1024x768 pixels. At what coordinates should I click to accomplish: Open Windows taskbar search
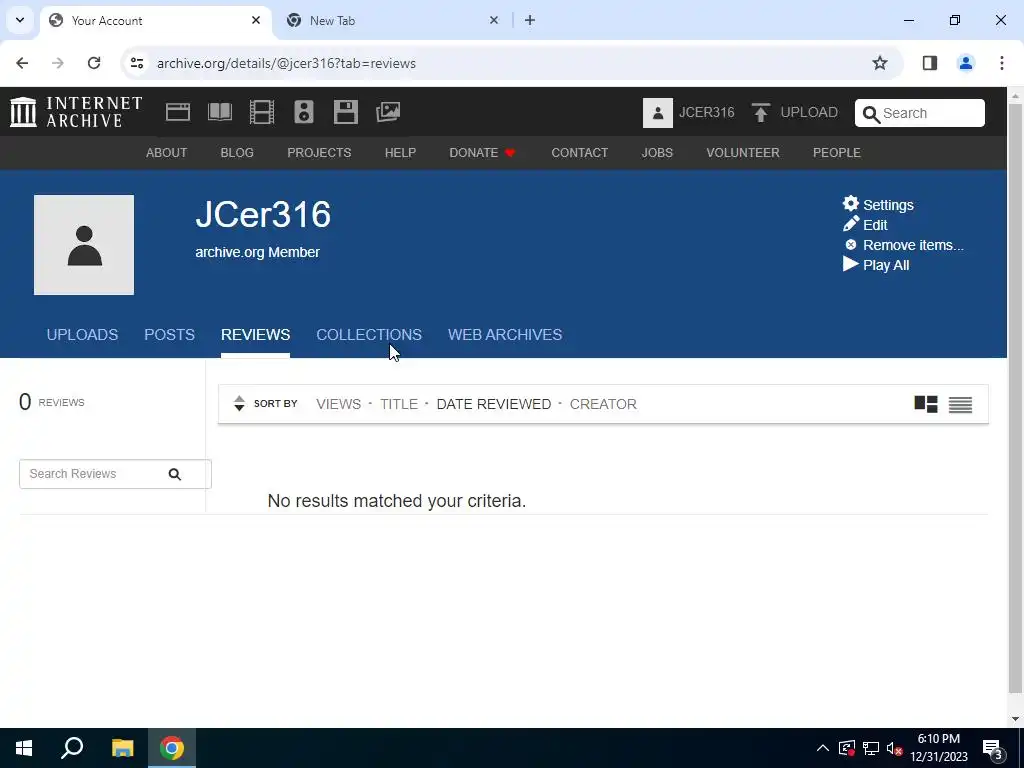pos(72,748)
